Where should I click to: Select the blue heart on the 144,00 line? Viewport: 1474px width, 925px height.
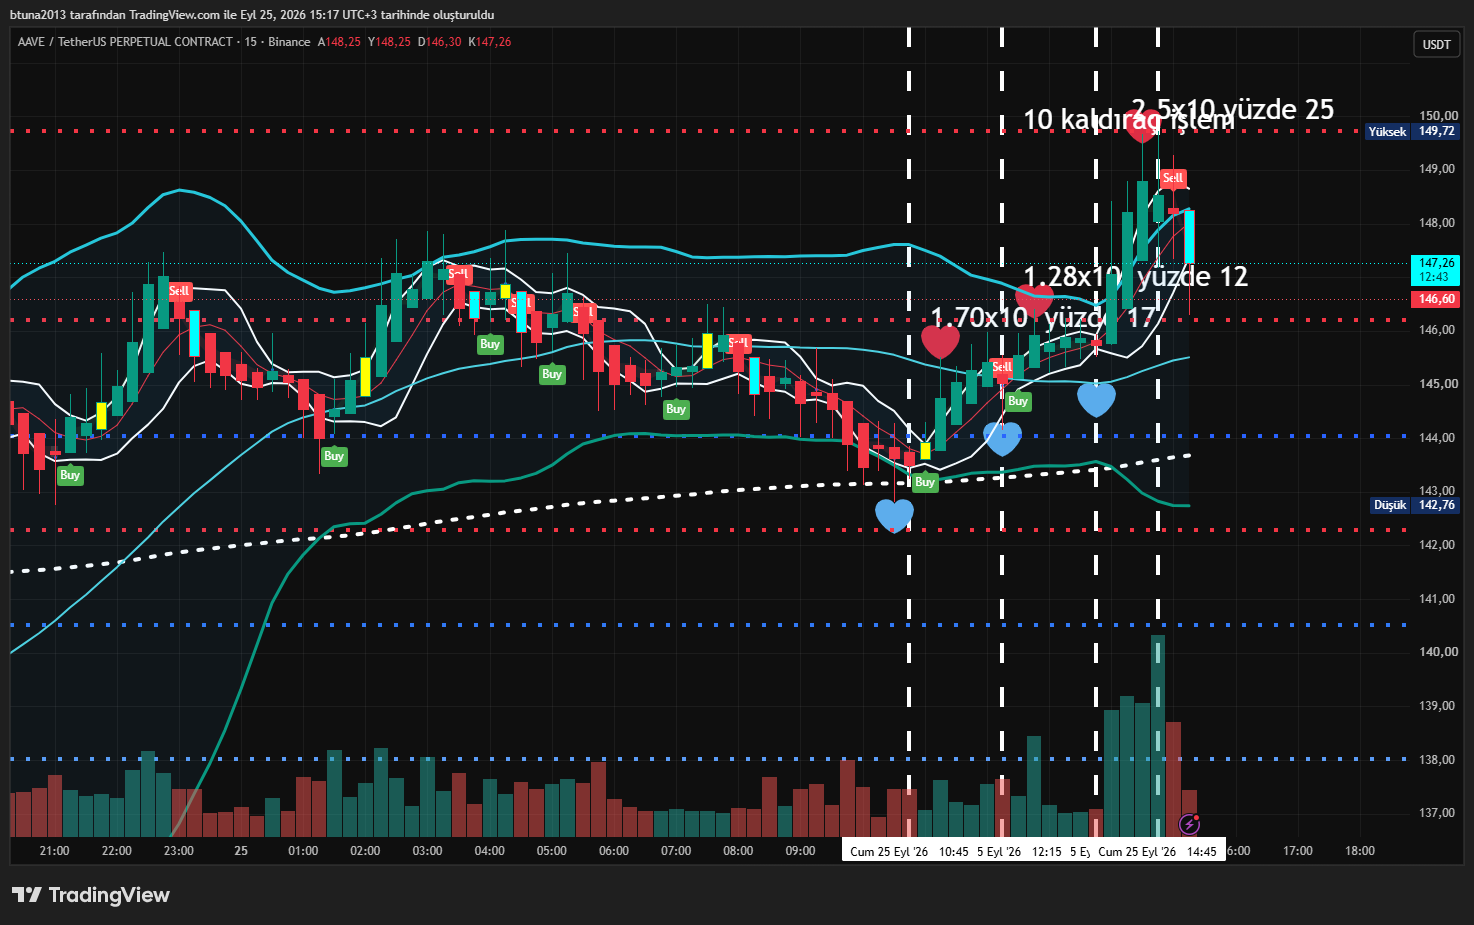pyautogui.click(x=1003, y=438)
